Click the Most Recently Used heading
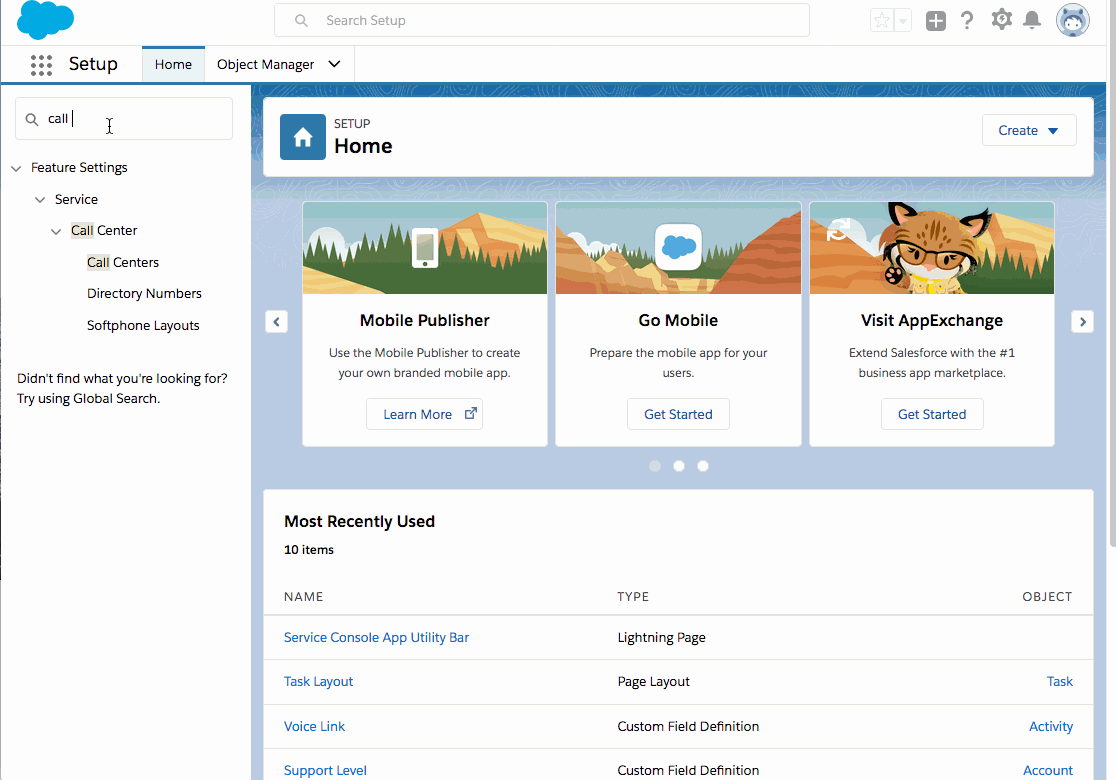The height and width of the screenshot is (780, 1116). (359, 522)
